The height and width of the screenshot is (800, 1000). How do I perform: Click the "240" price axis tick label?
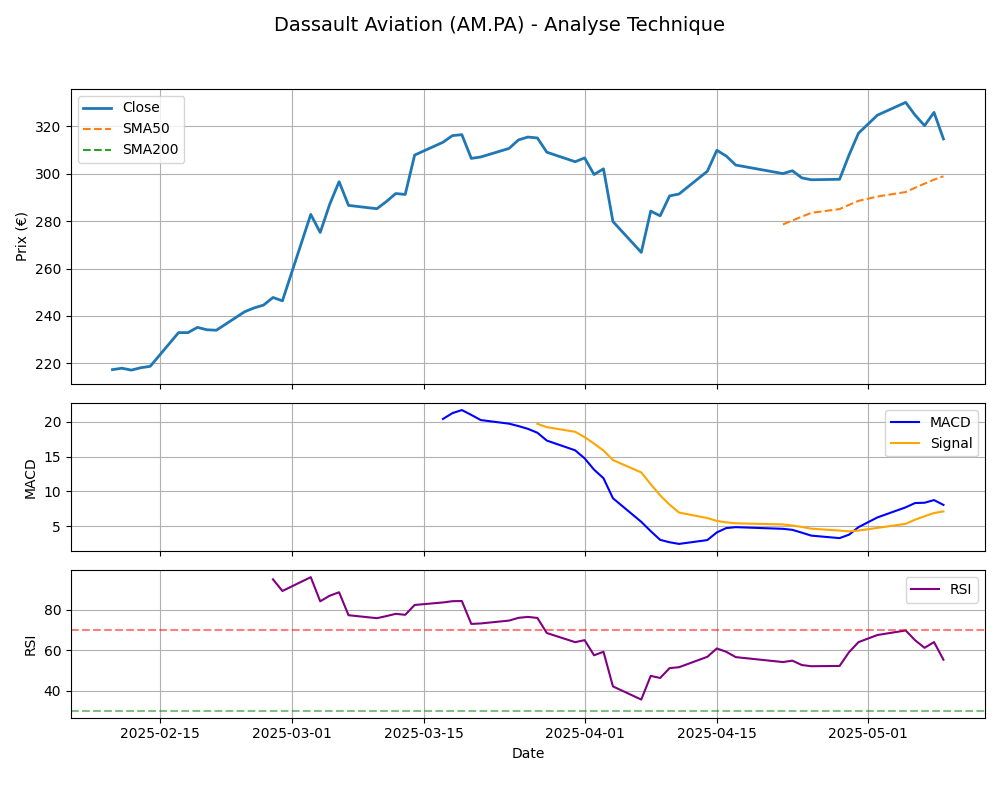pyautogui.click(x=49, y=317)
